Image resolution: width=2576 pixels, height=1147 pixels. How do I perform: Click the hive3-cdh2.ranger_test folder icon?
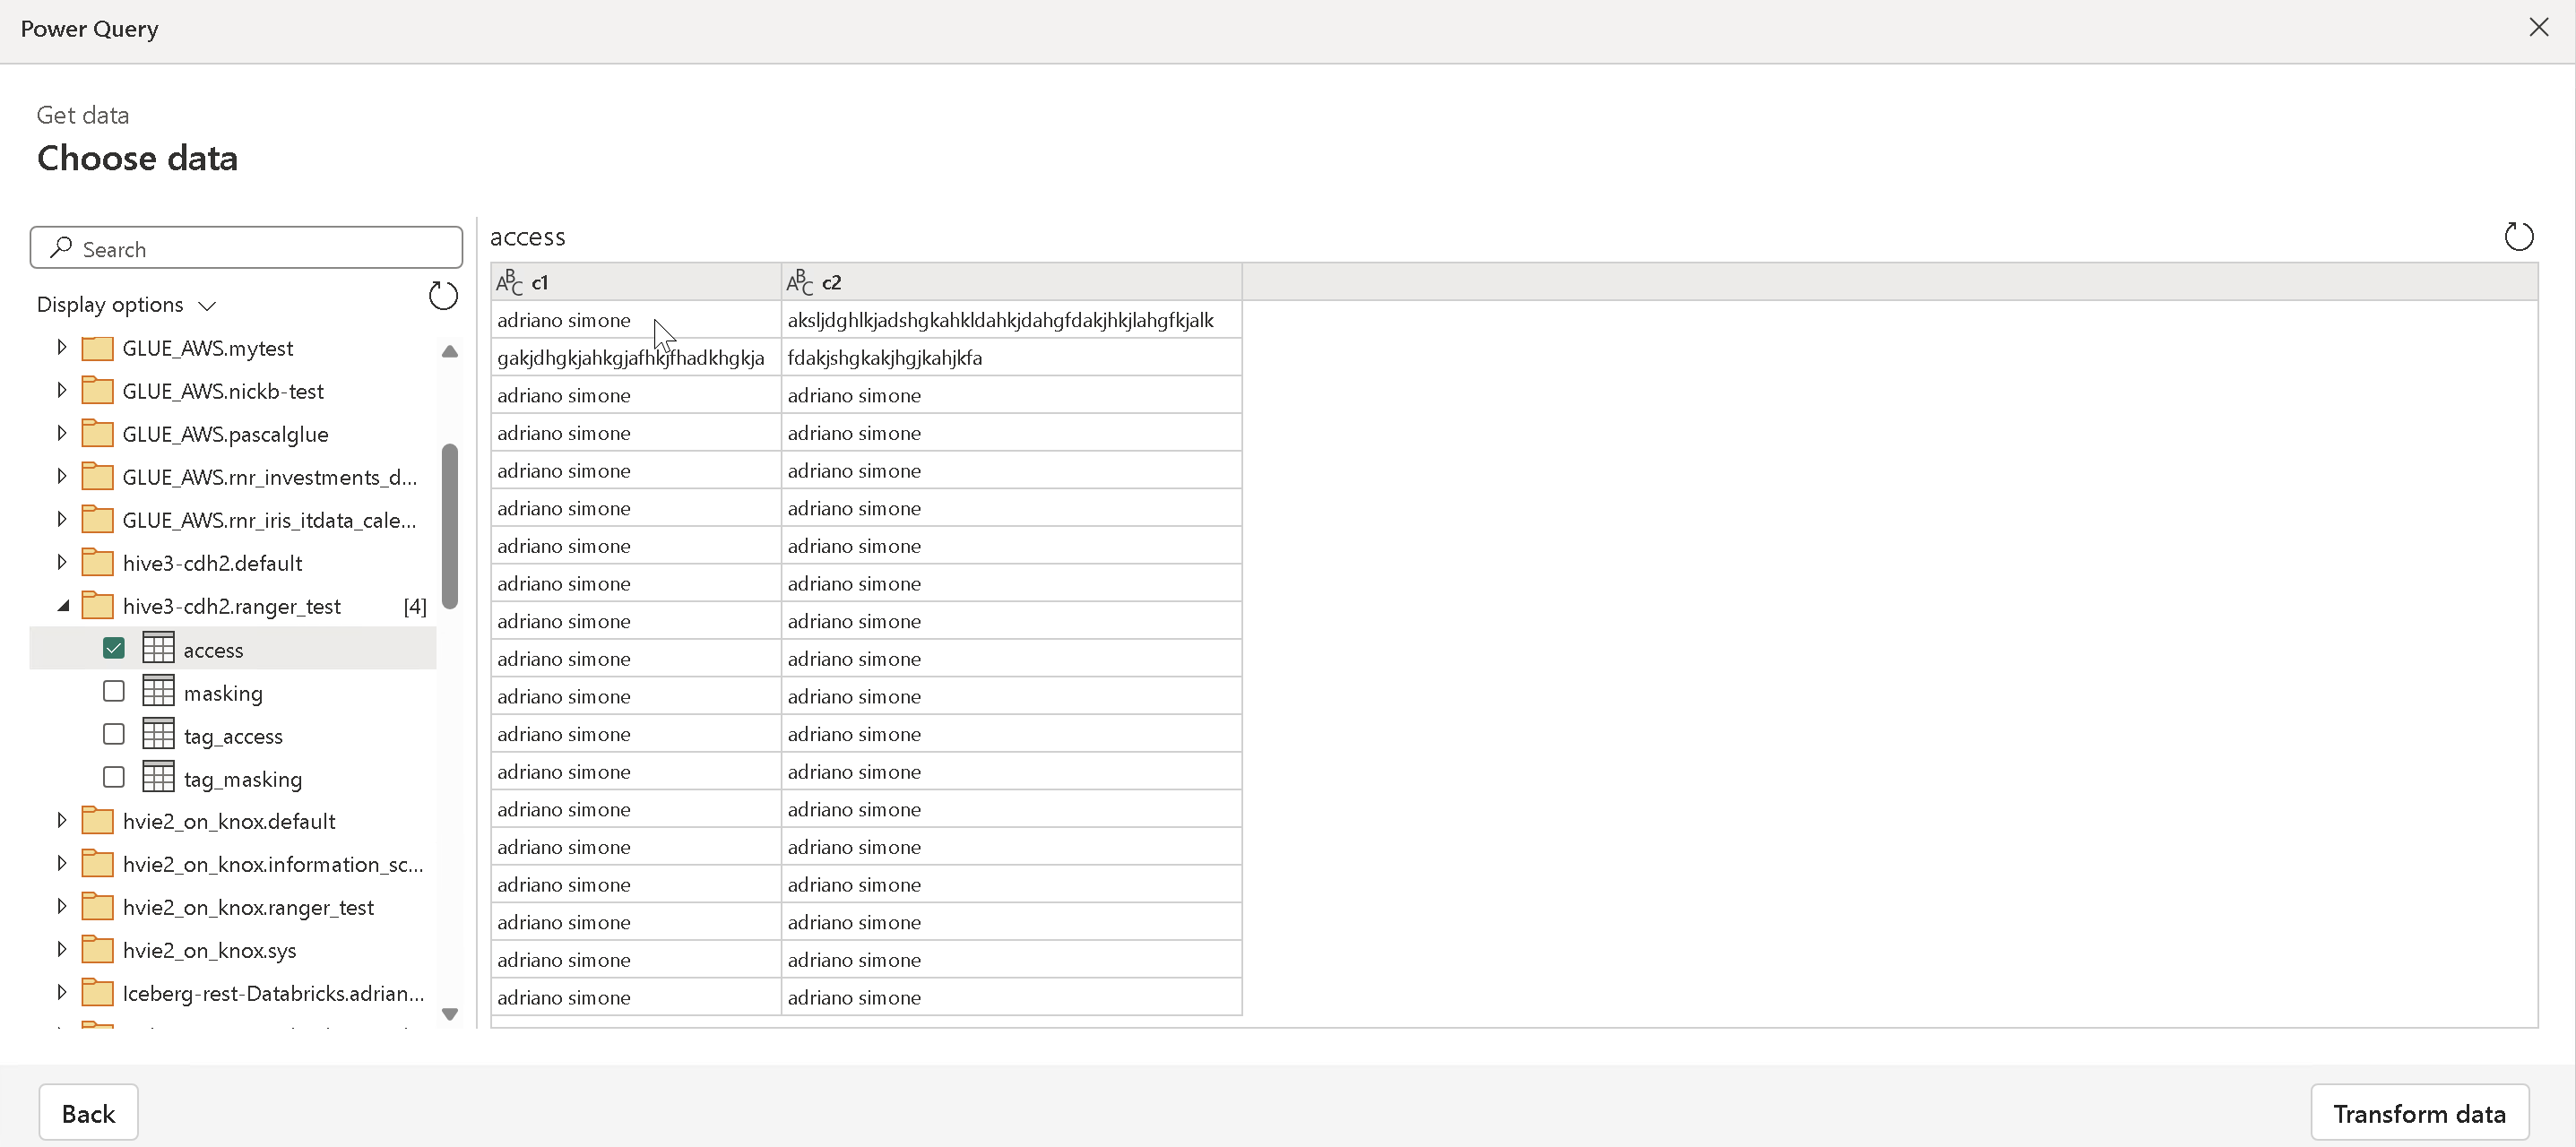point(97,606)
